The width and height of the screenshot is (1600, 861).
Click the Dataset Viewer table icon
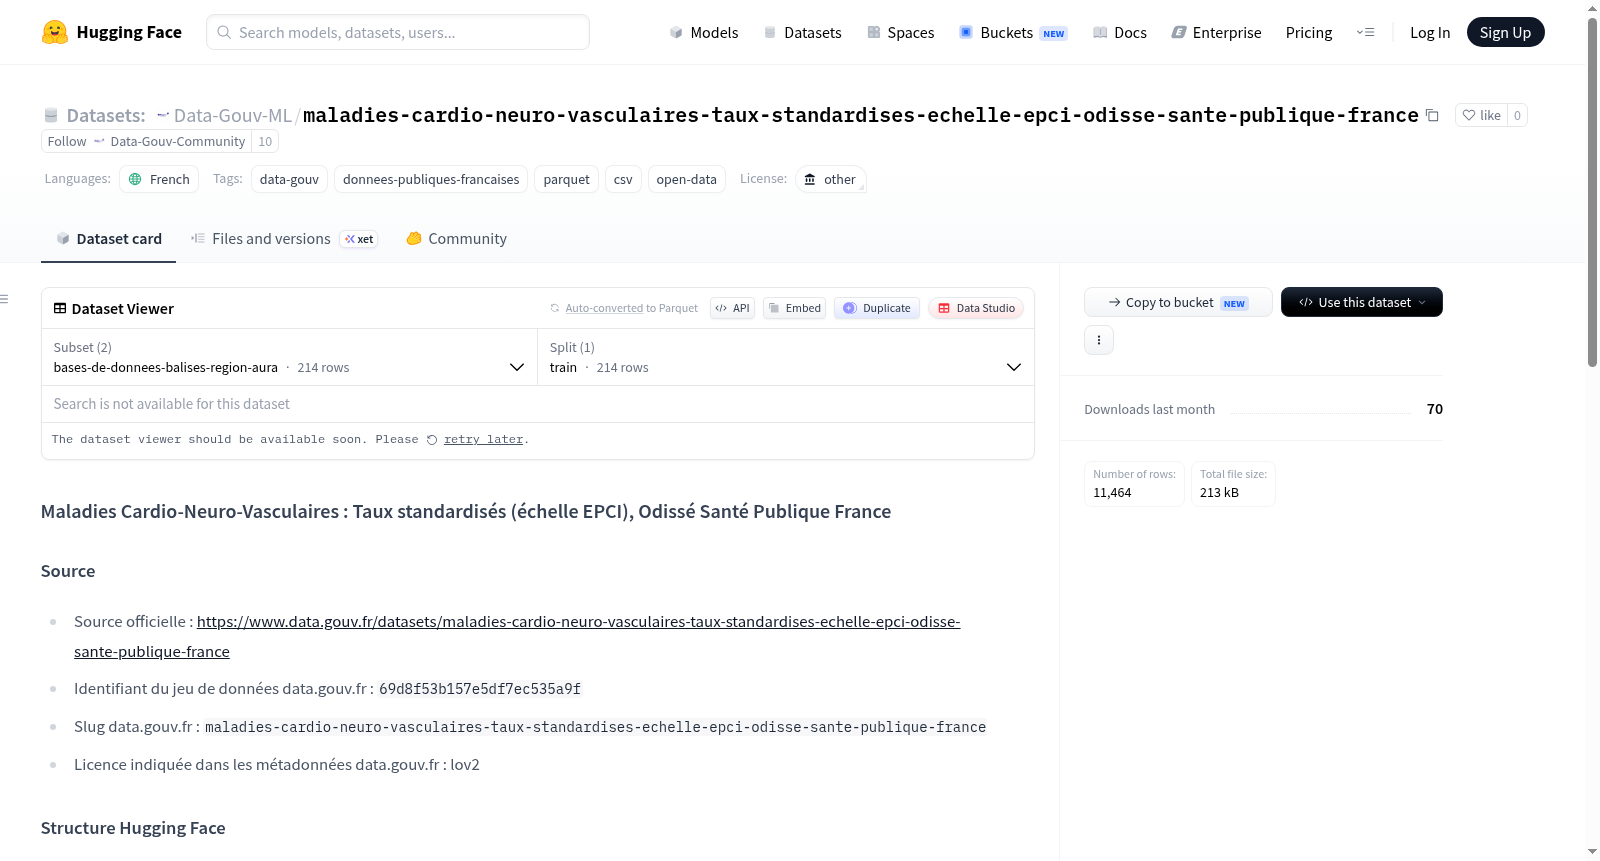(60, 308)
